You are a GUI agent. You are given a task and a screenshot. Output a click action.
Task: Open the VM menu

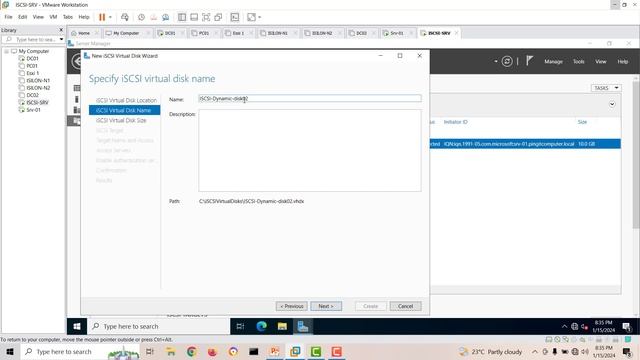[53, 17]
